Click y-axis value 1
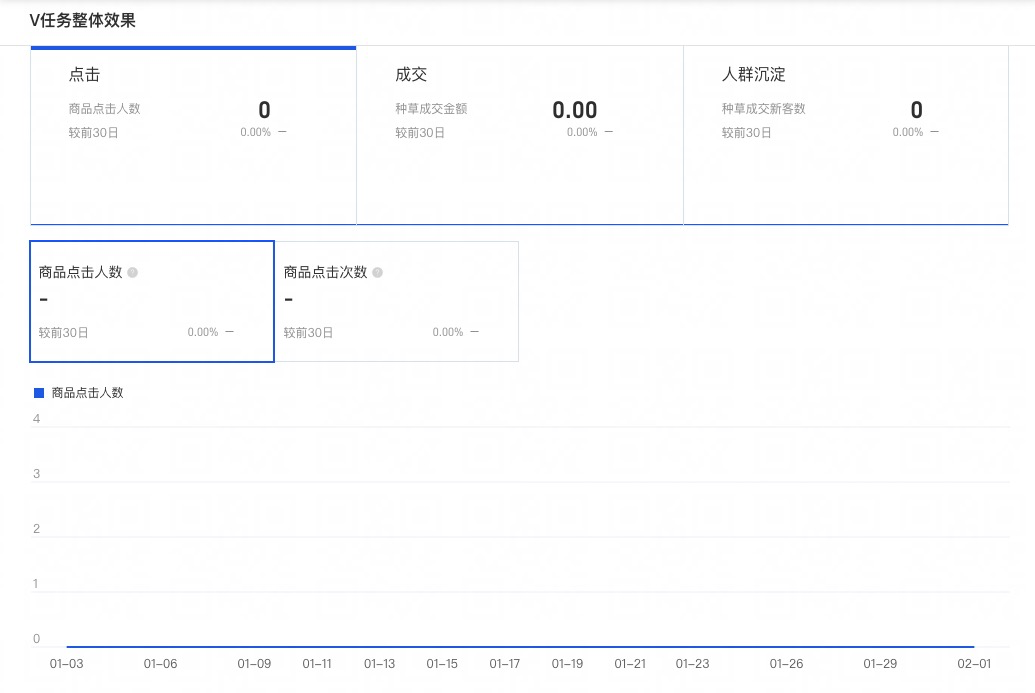The height and width of the screenshot is (693, 1035). [36, 584]
